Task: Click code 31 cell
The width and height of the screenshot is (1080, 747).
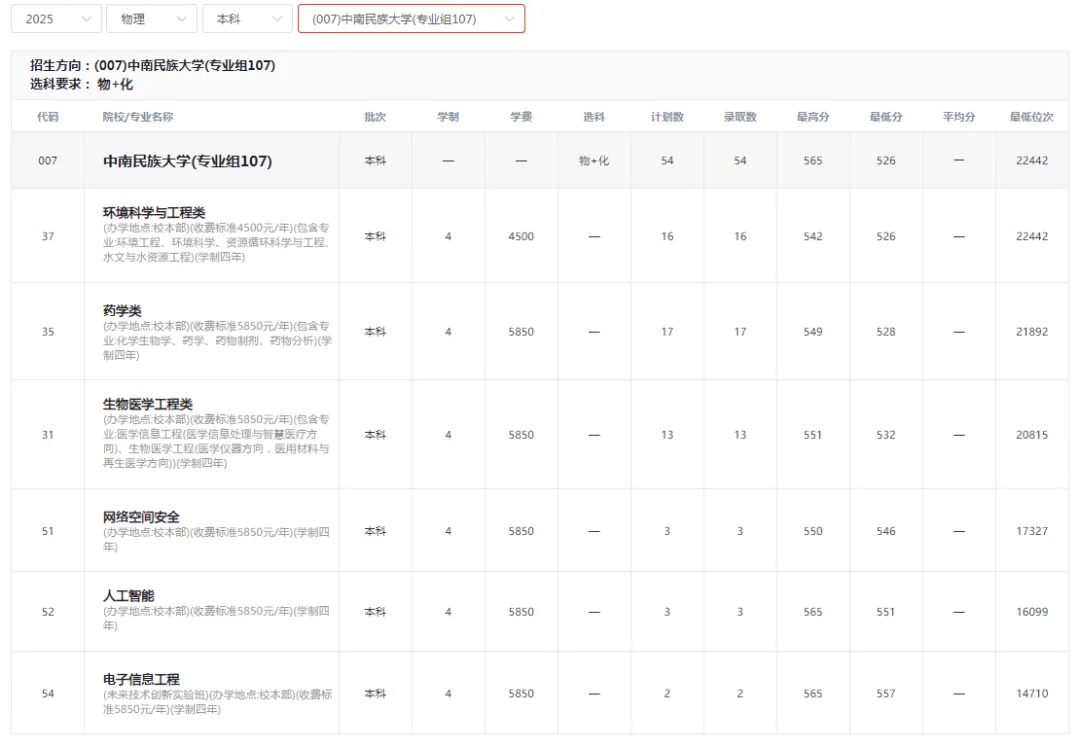Action: pos(48,435)
